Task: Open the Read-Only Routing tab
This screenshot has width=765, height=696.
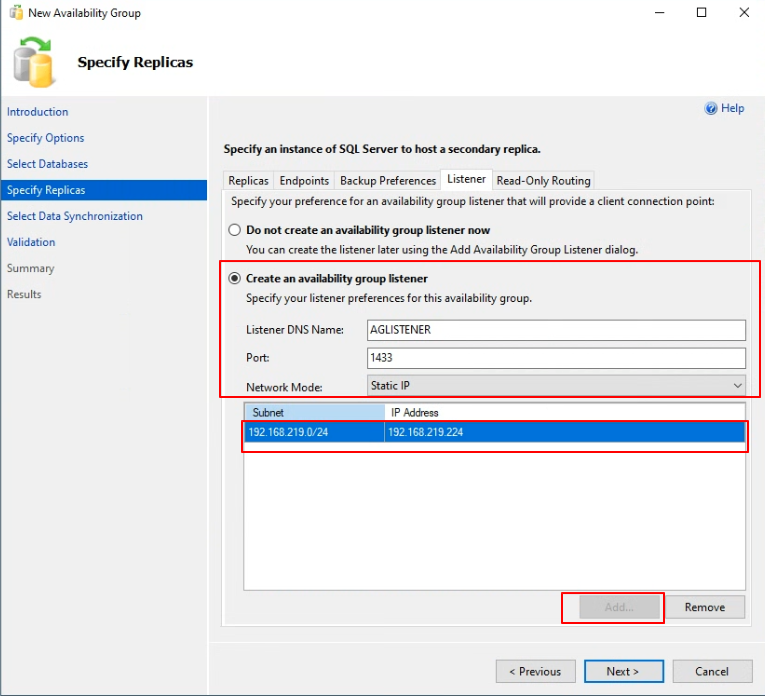Action: [544, 180]
